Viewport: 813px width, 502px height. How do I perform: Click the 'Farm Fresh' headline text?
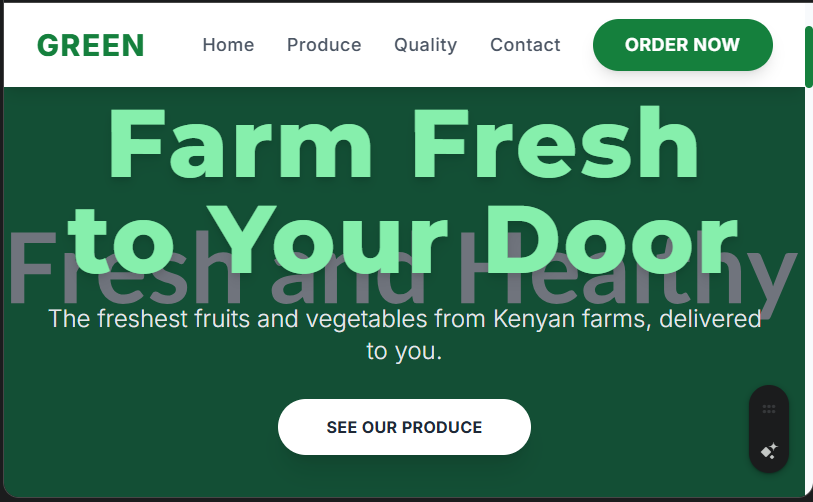pyautogui.click(x=403, y=143)
